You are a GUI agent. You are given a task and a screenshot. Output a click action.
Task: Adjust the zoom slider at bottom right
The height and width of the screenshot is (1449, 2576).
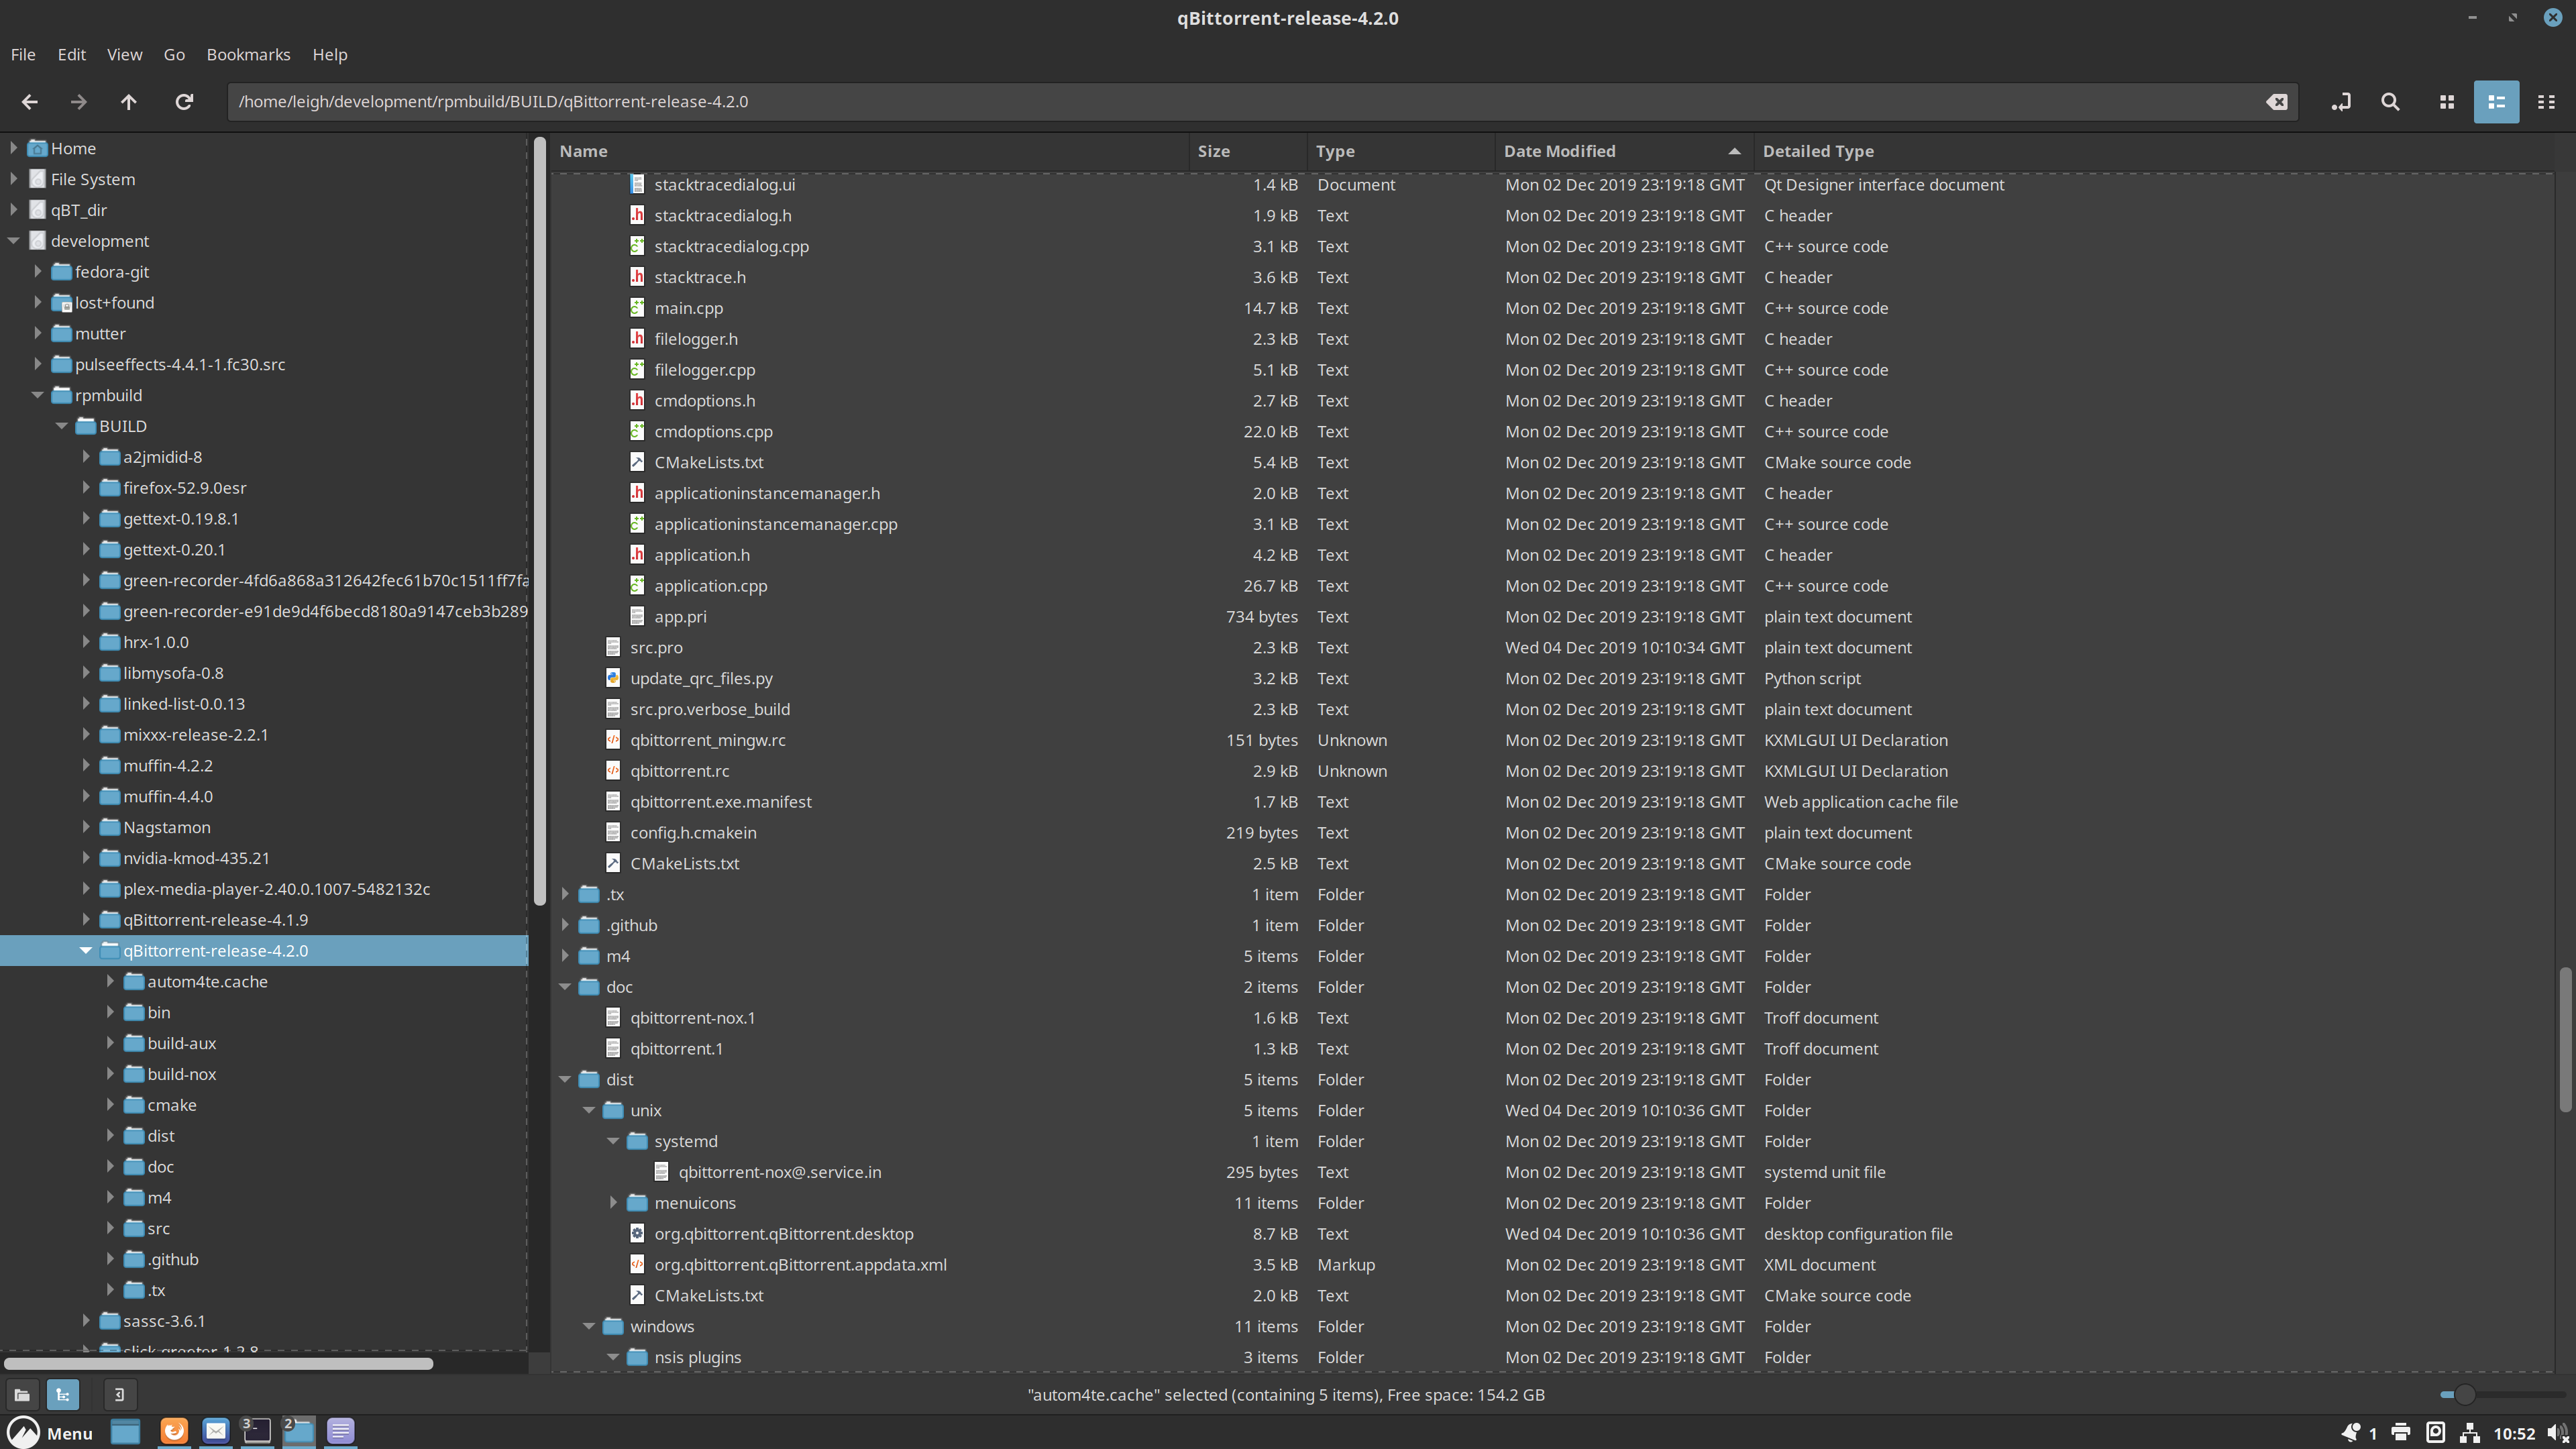click(x=2465, y=1394)
